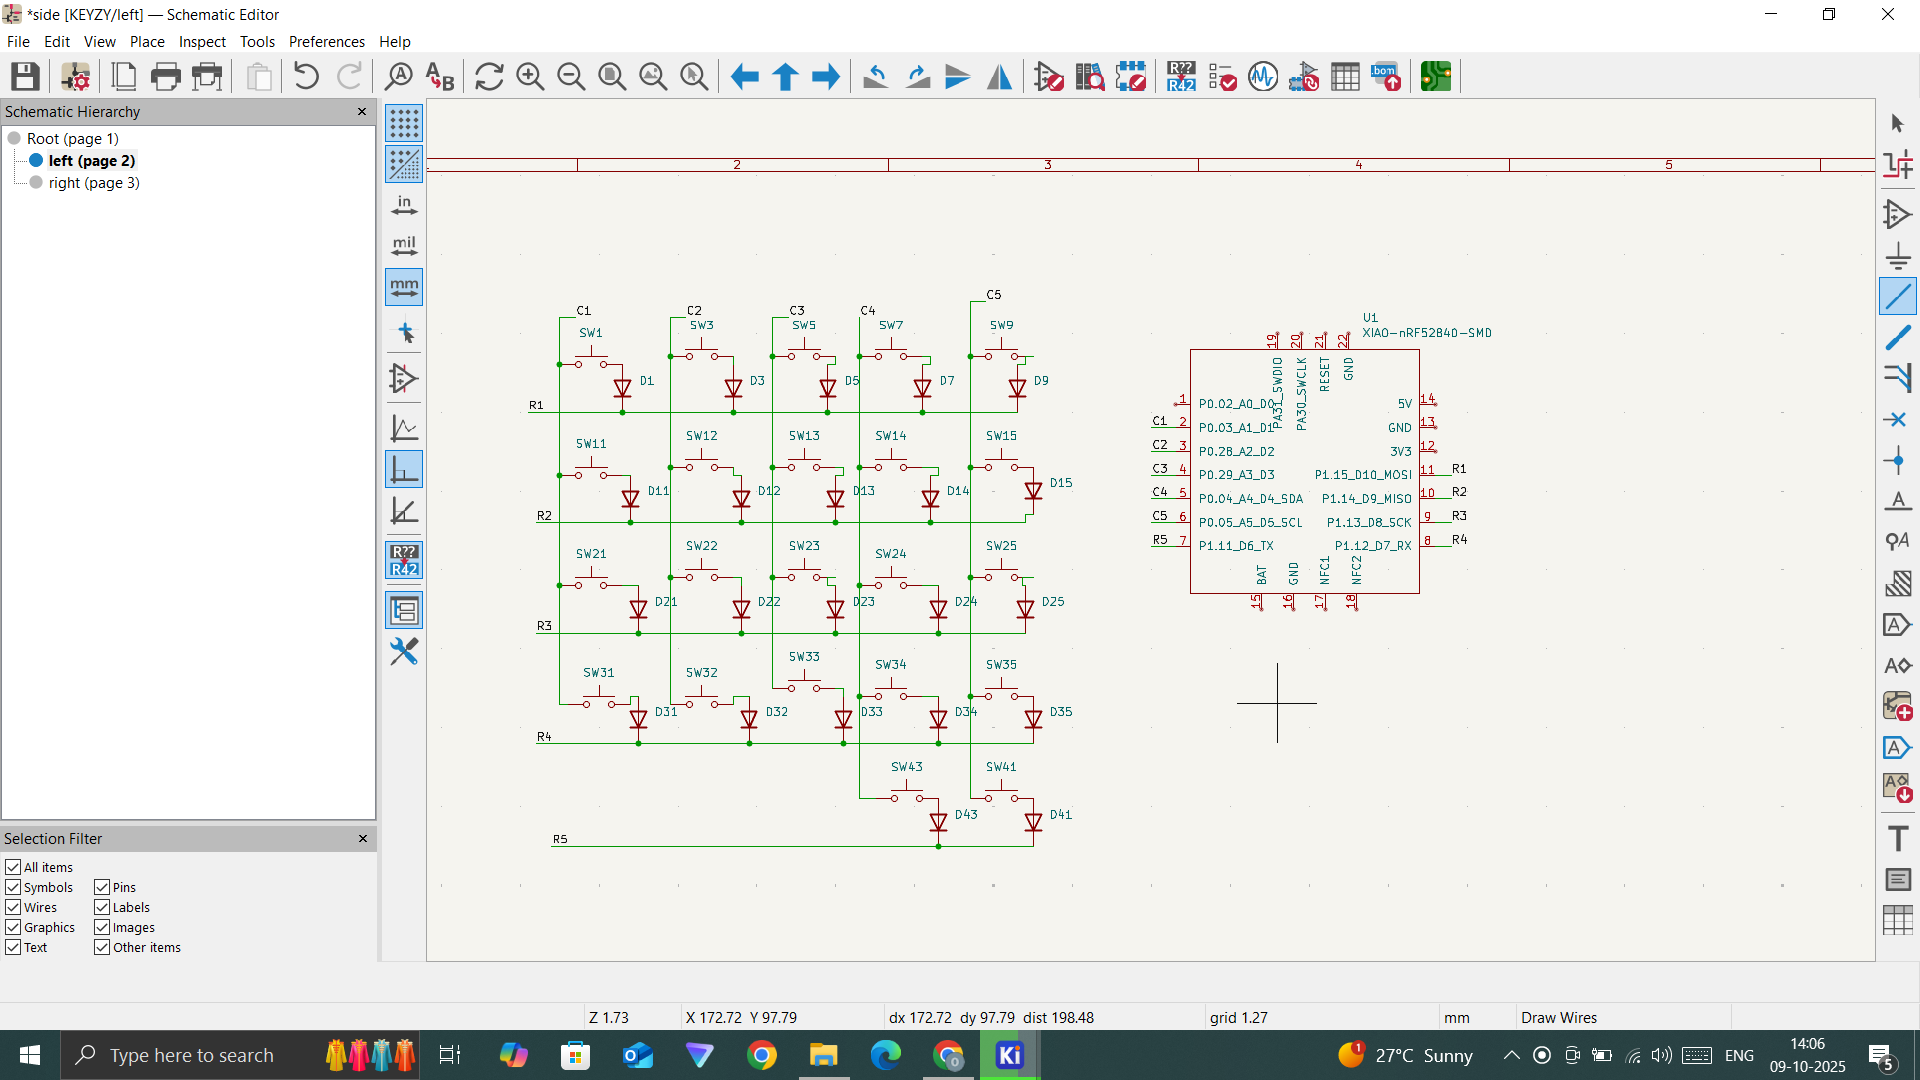Image resolution: width=1920 pixels, height=1080 pixels.
Task: Open the PCB Editor
Action: point(1435,76)
